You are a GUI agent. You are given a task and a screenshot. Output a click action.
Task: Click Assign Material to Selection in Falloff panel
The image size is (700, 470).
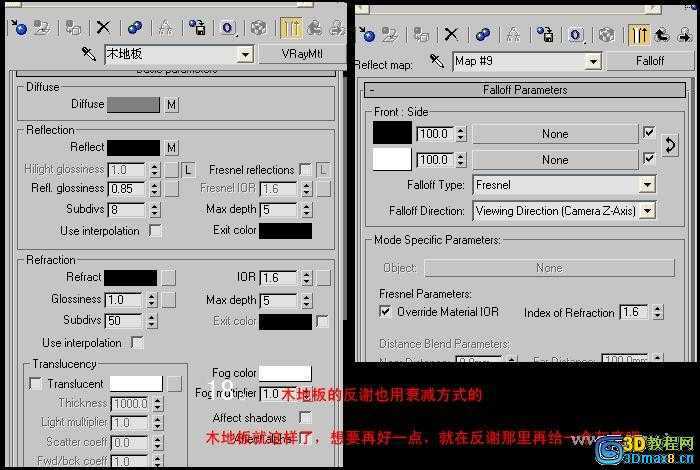point(421,34)
